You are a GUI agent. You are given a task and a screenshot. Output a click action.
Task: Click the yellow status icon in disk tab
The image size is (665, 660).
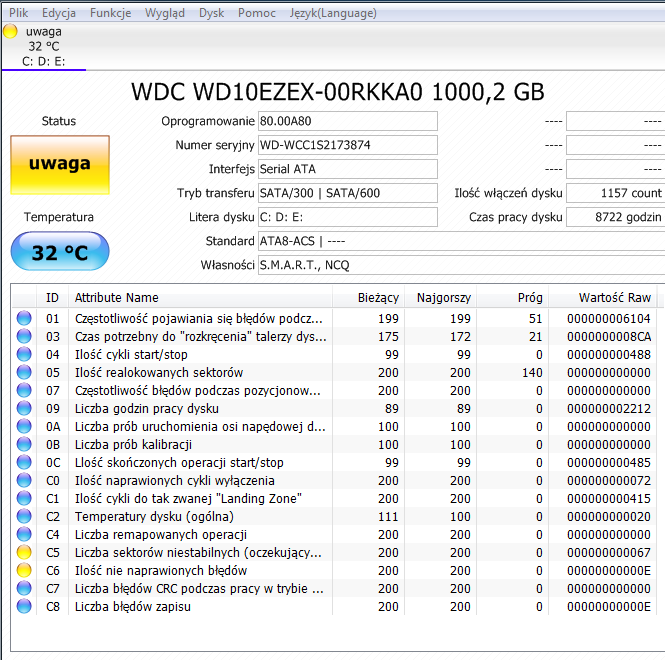coord(10,31)
